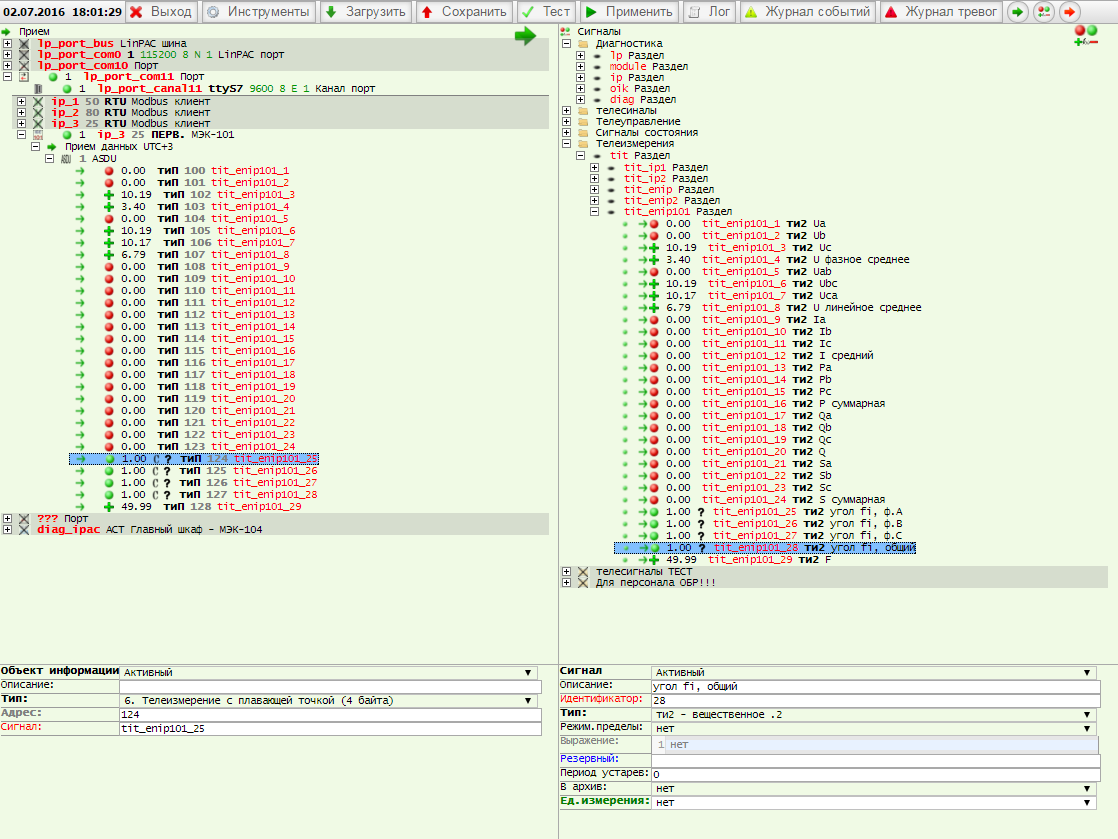Click the ASDU node icon
The height and width of the screenshot is (839, 1118).
pyautogui.click(x=66, y=159)
